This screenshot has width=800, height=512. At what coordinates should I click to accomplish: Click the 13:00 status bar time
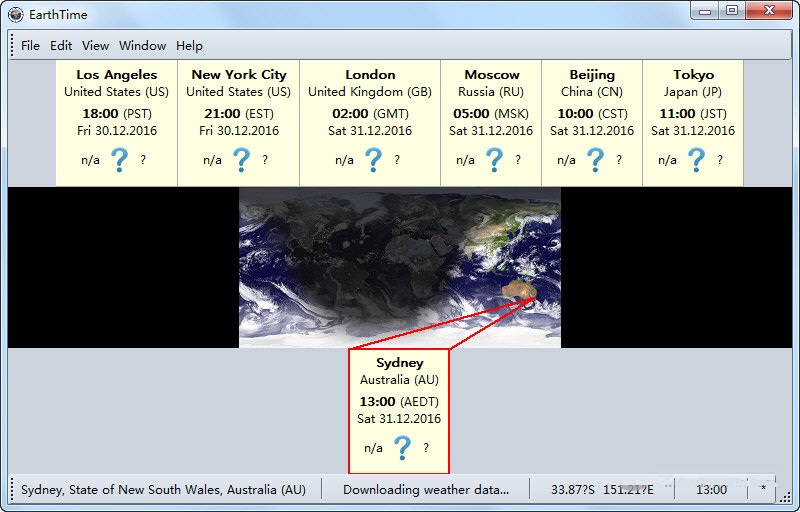tap(711, 490)
